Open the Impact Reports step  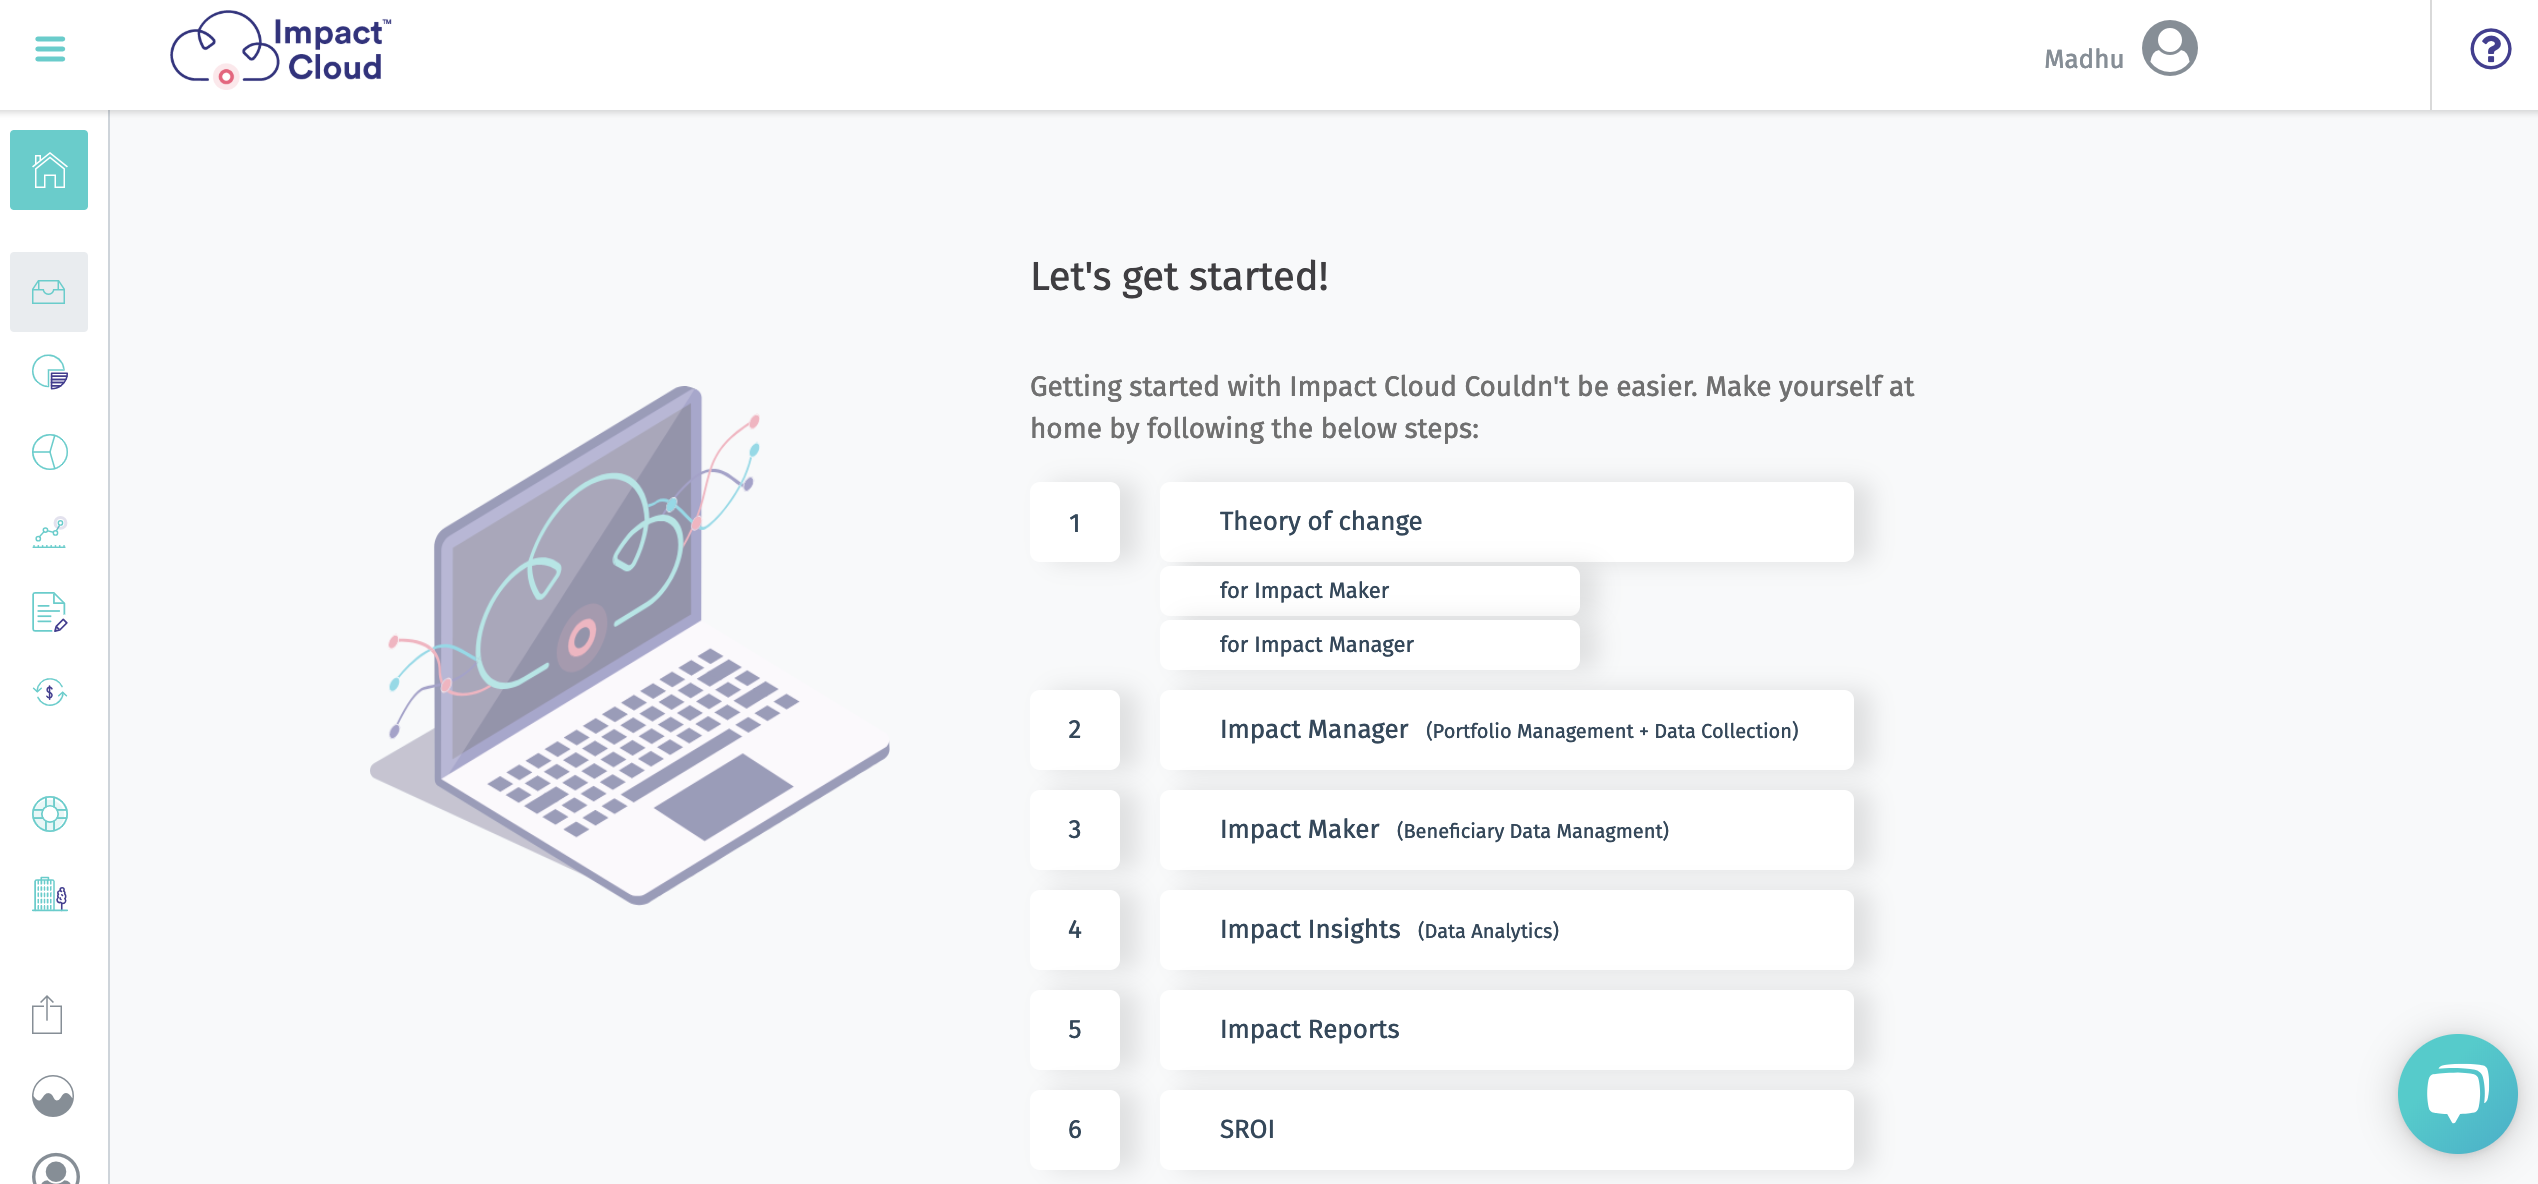pos(1506,1030)
